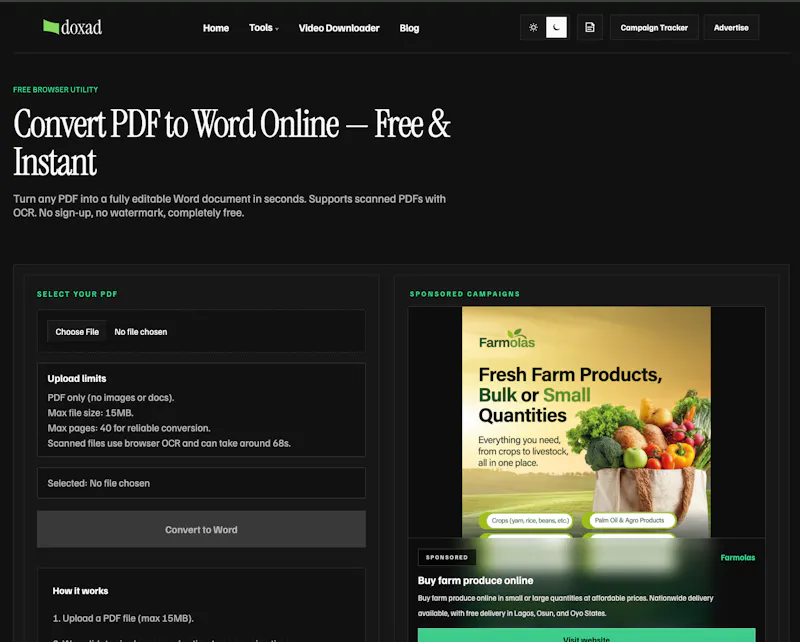Click the doxad logo

pos(72,27)
